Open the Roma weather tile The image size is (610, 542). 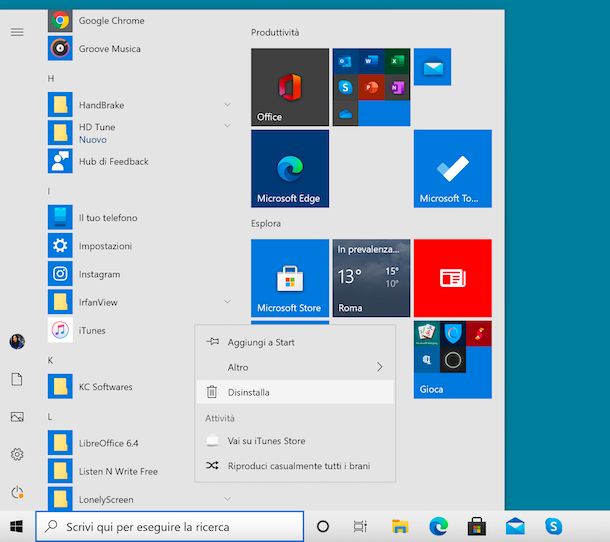click(371, 278)
